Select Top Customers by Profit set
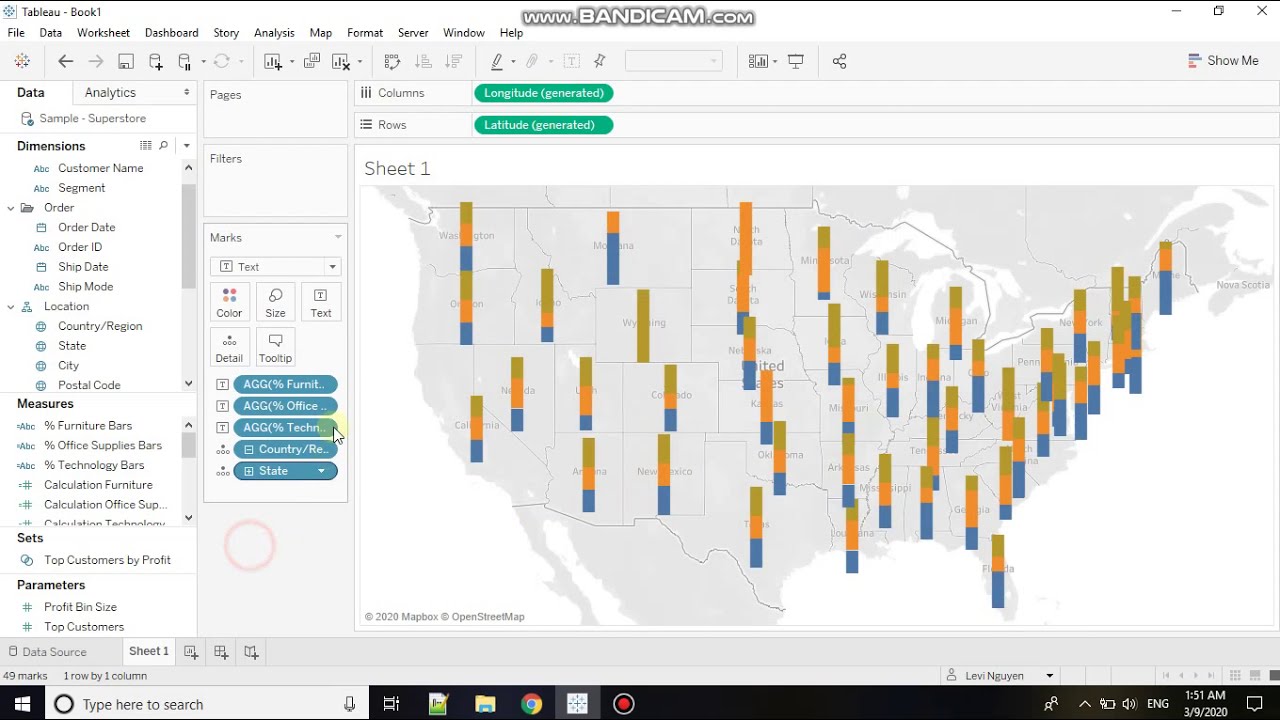 point(107,560)
